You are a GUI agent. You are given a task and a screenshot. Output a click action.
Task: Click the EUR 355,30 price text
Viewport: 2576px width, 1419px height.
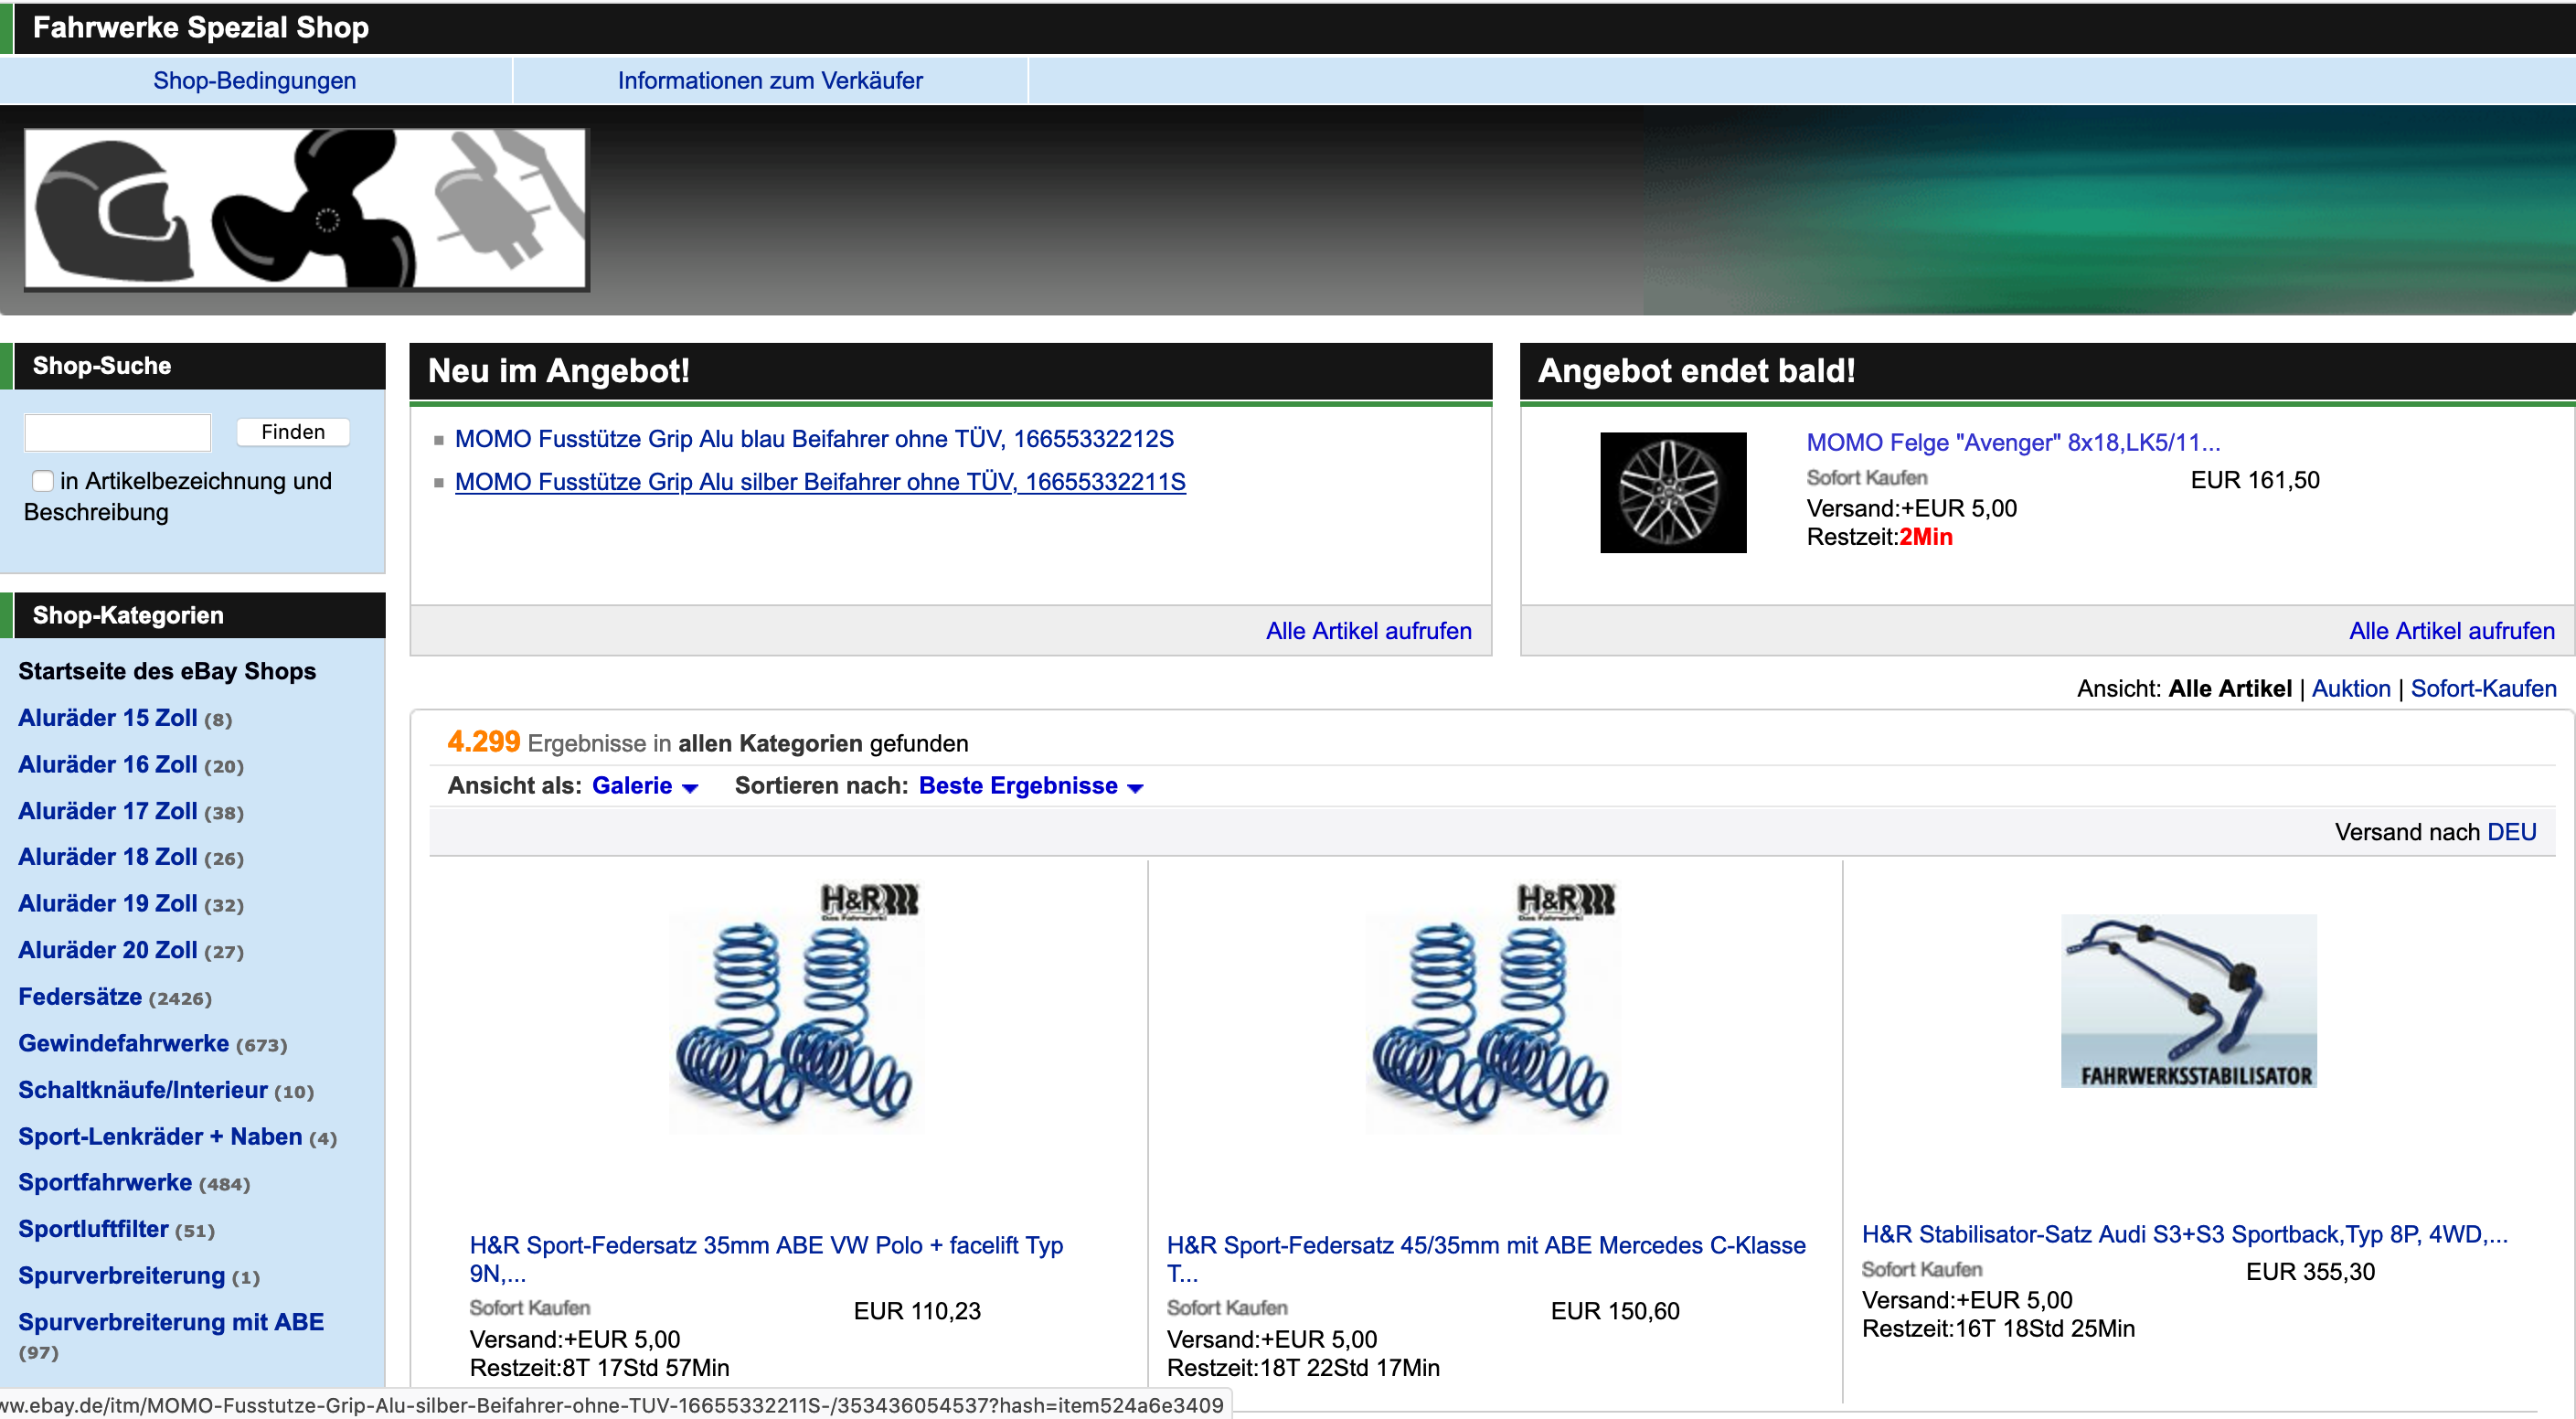(2310, 1272)
